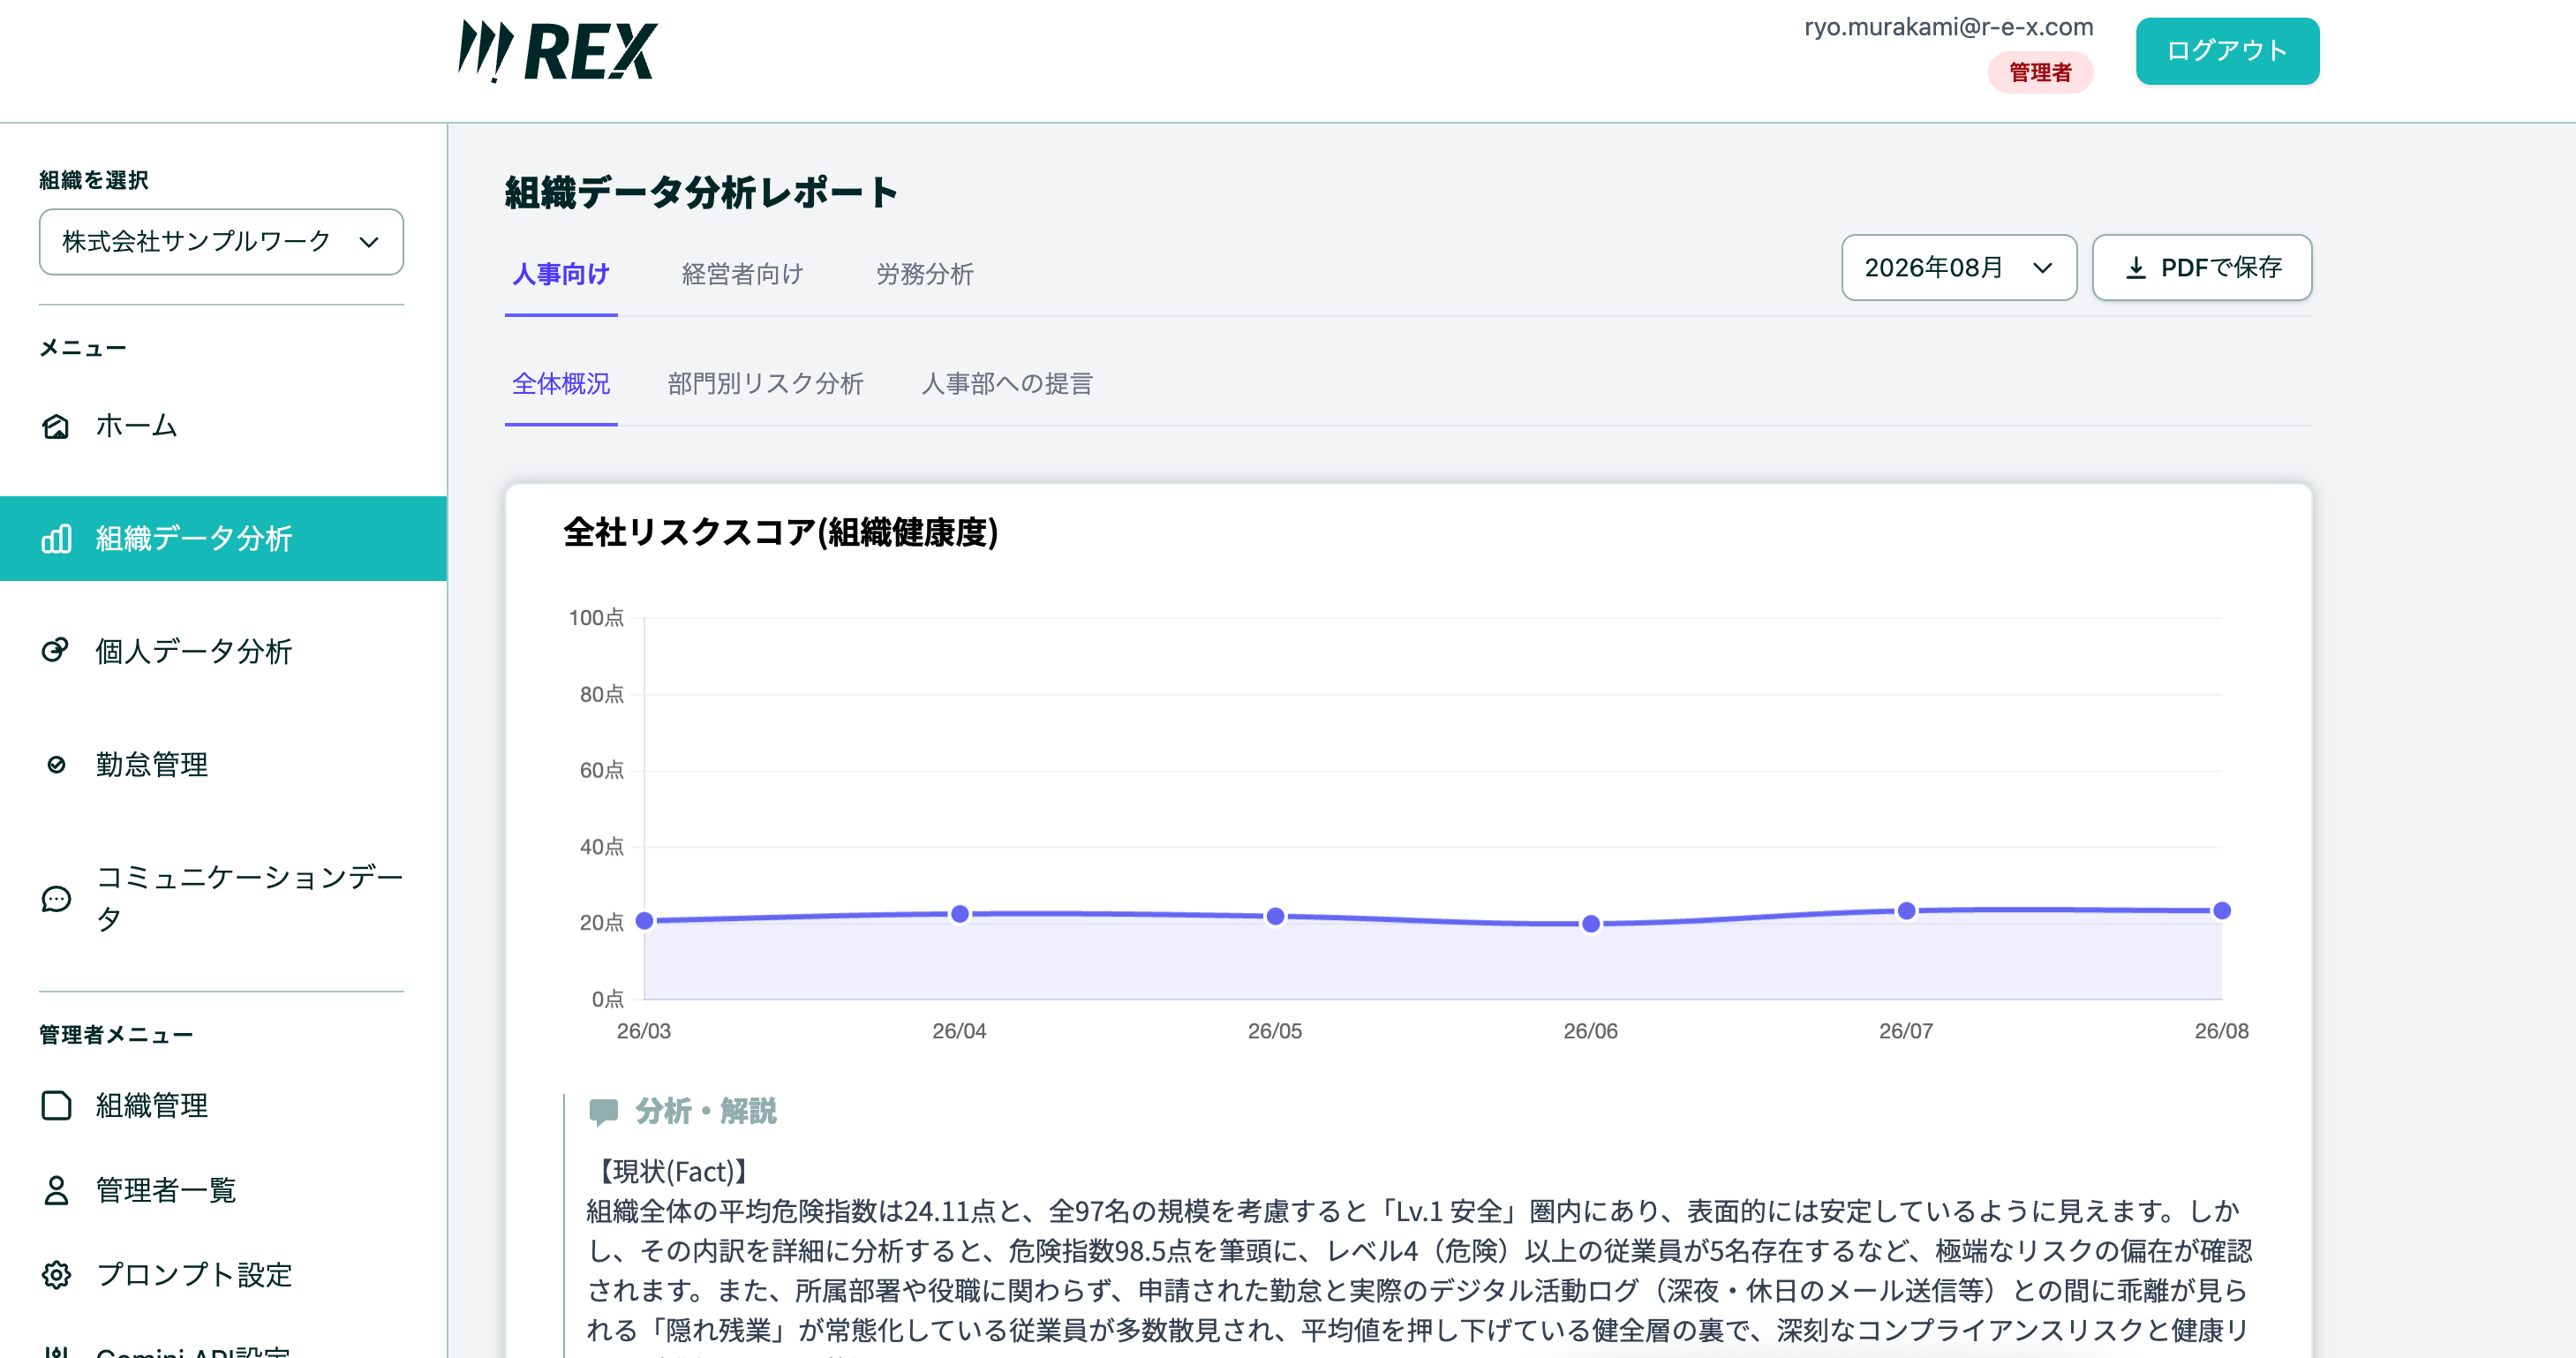
Task: Click the home icon in sidebar
Action: click(56, 427)
